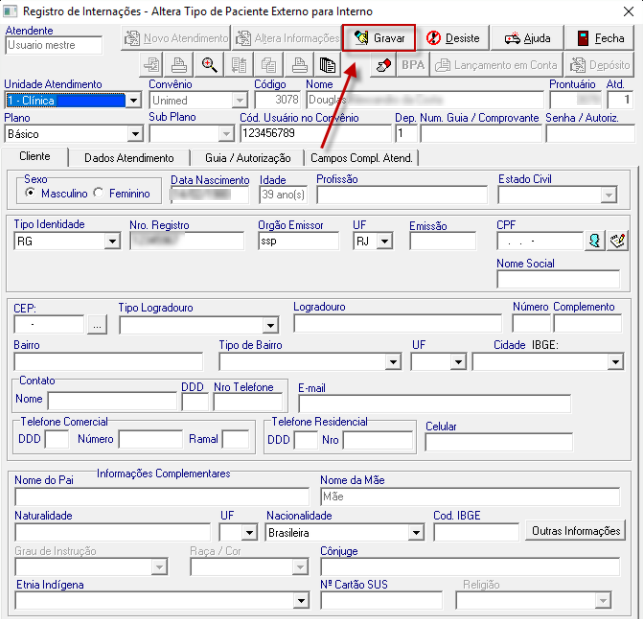Open Ajuda help with the ambulance icon

527,38
